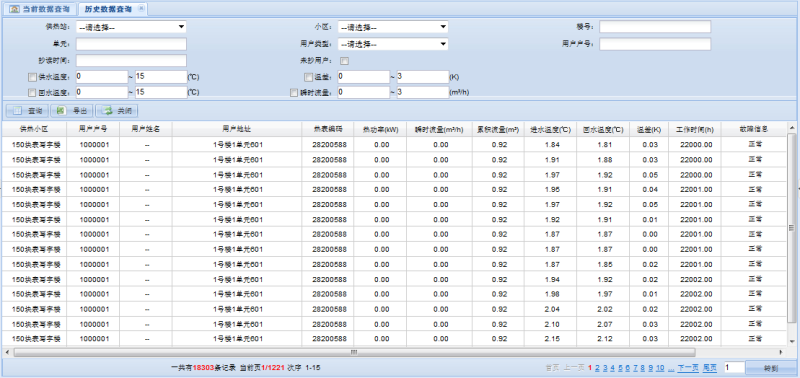Click the vertical scrollbar down arrow
Image resolution: width=800 pixels, height=378 pixels.
coord(792,341)
